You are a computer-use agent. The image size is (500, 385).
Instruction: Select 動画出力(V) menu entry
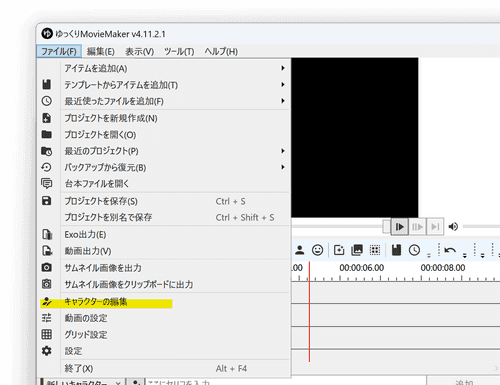pyautogui.click(x=164, y=251)
